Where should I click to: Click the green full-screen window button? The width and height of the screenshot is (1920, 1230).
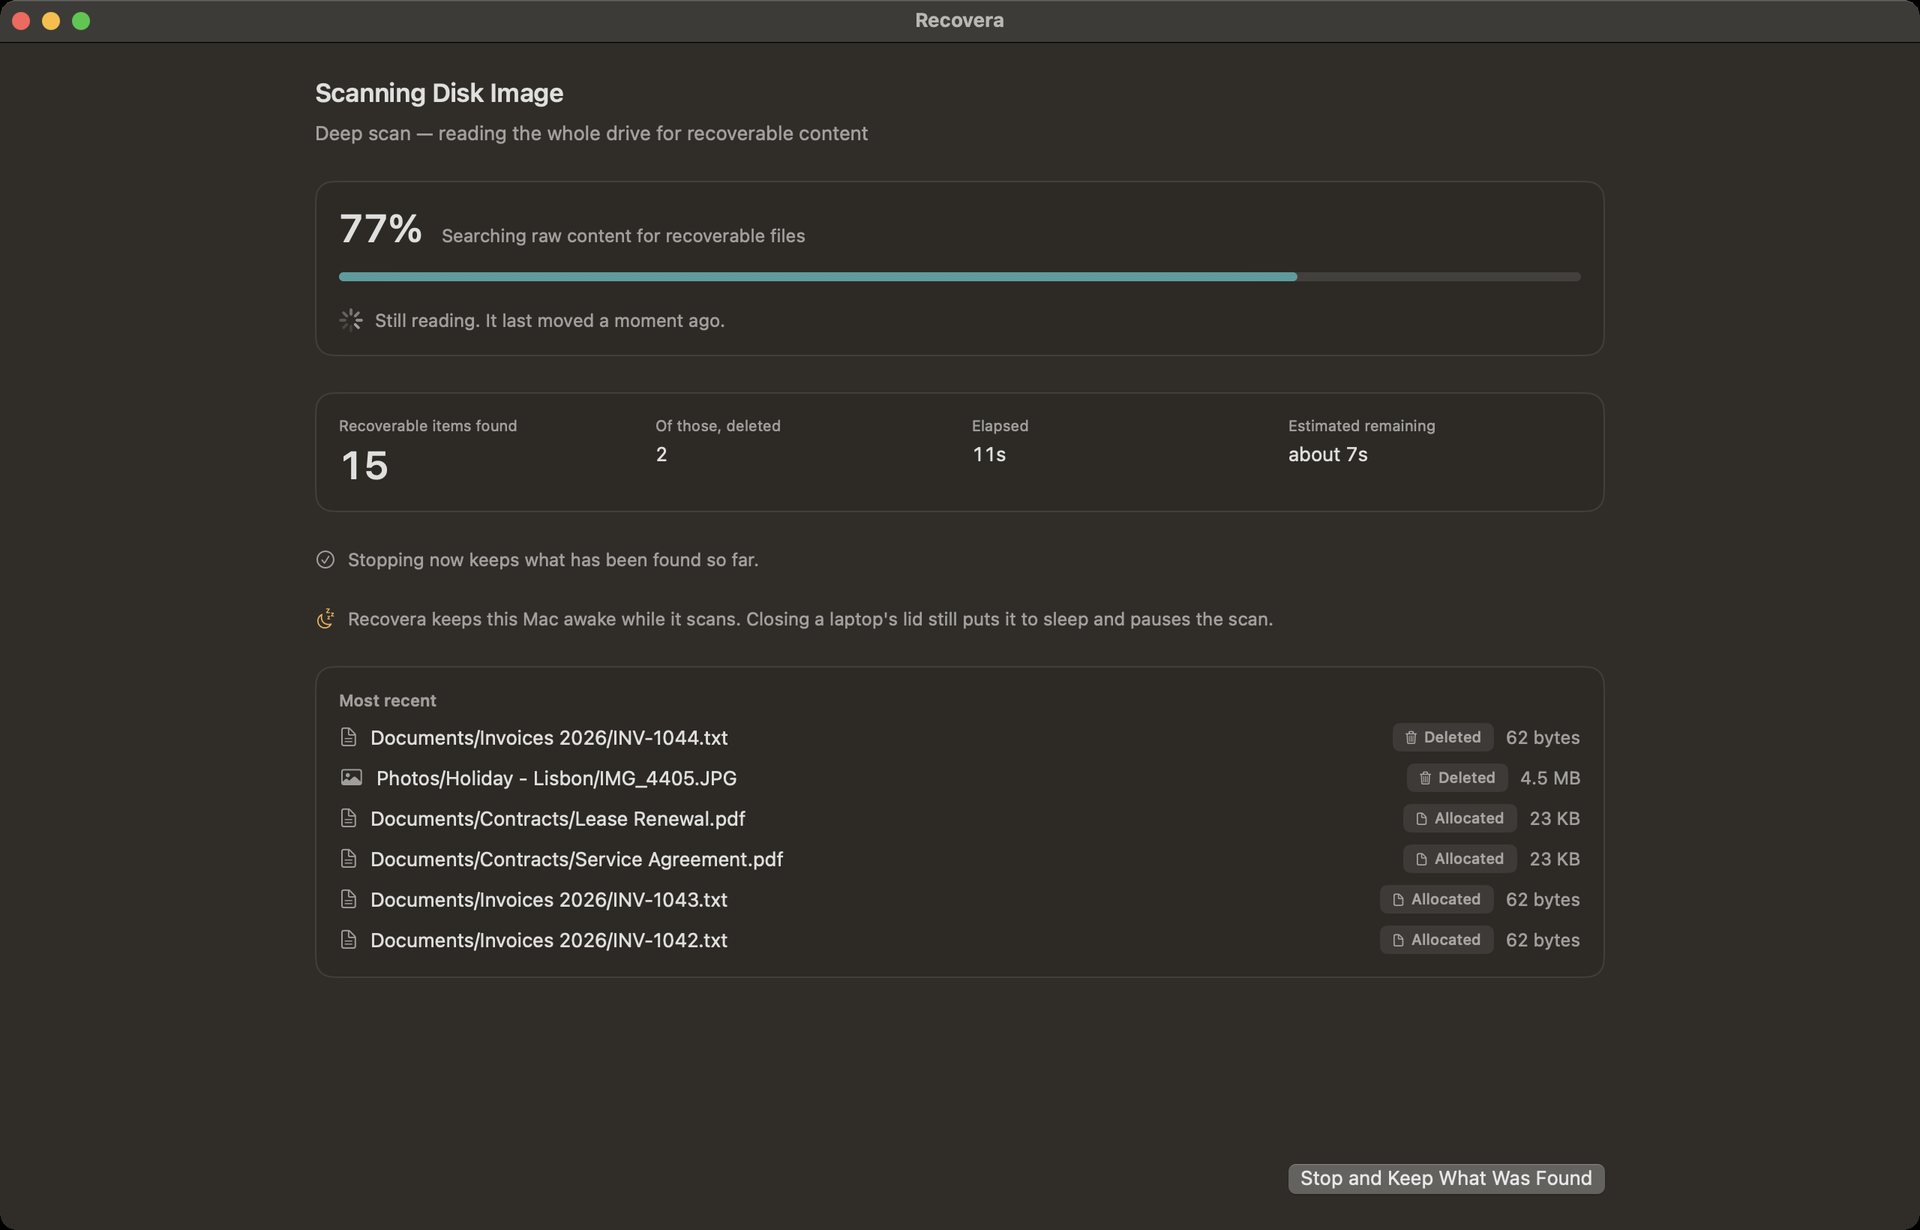[81, 21]
